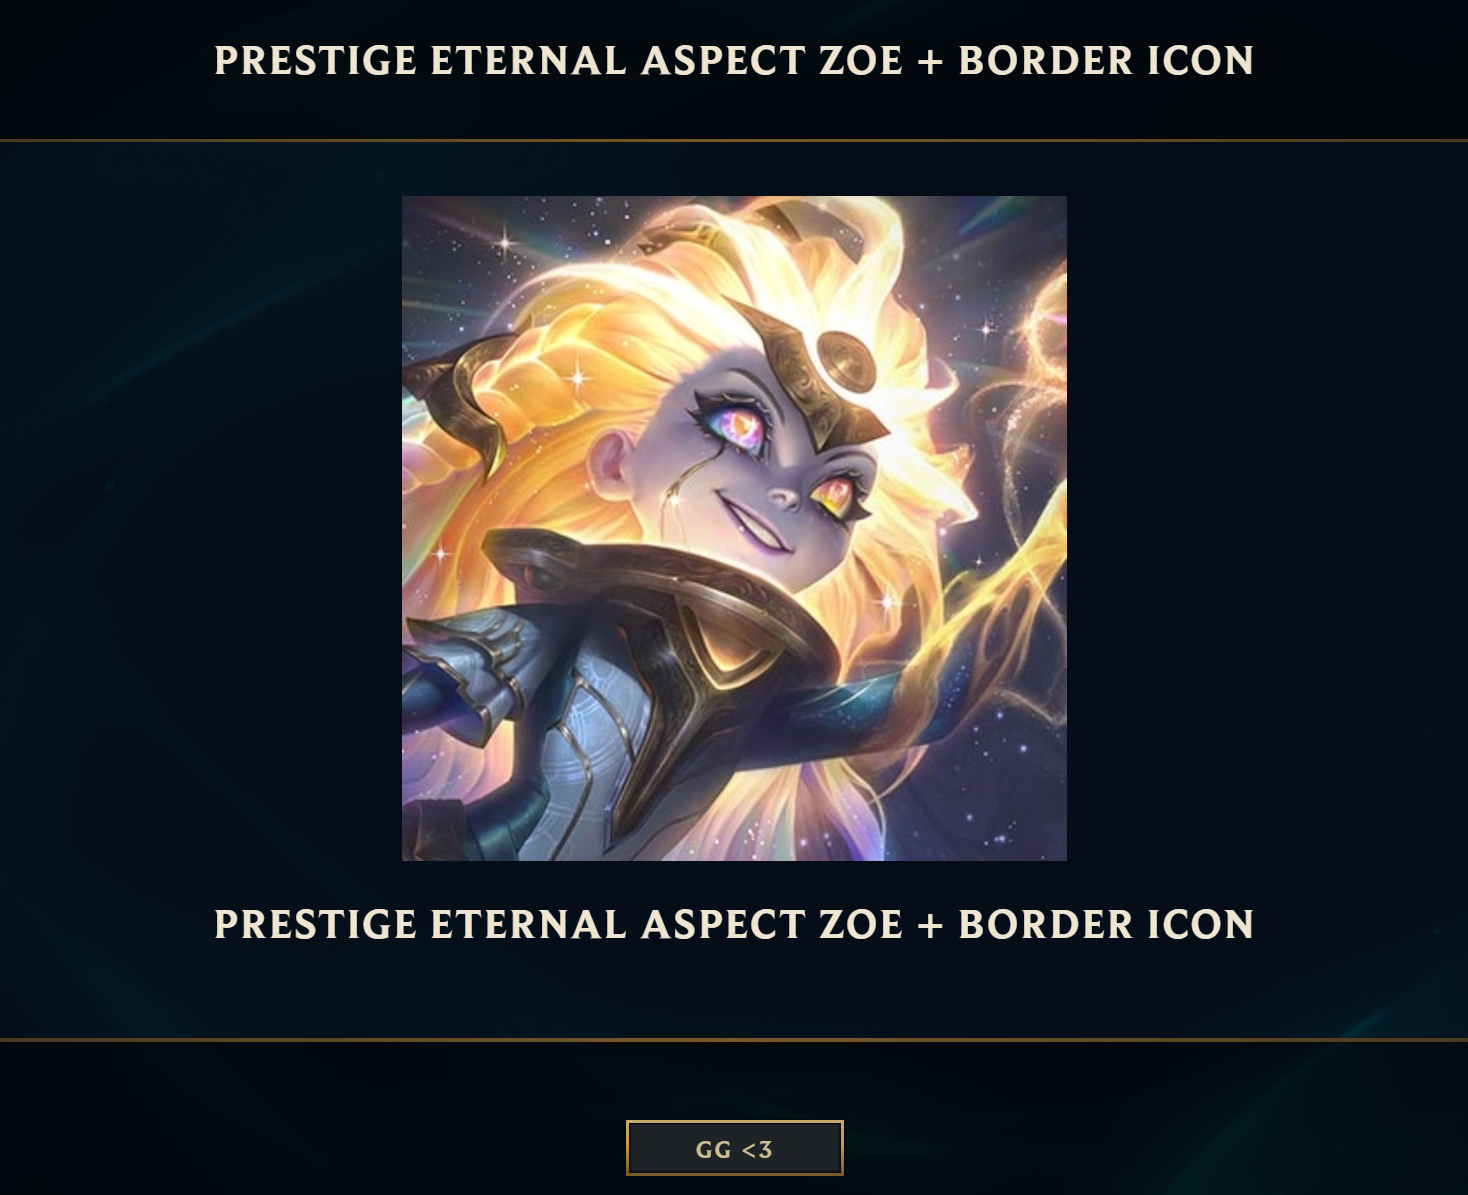Click the GG <3 button

(734, 1148)
